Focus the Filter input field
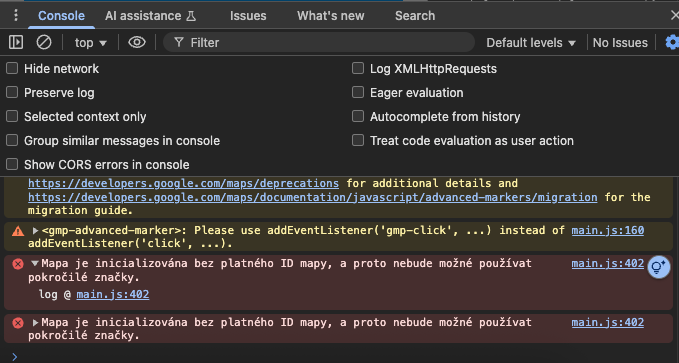The height and width of the screenshot is (363, 679). click(319, 42)
